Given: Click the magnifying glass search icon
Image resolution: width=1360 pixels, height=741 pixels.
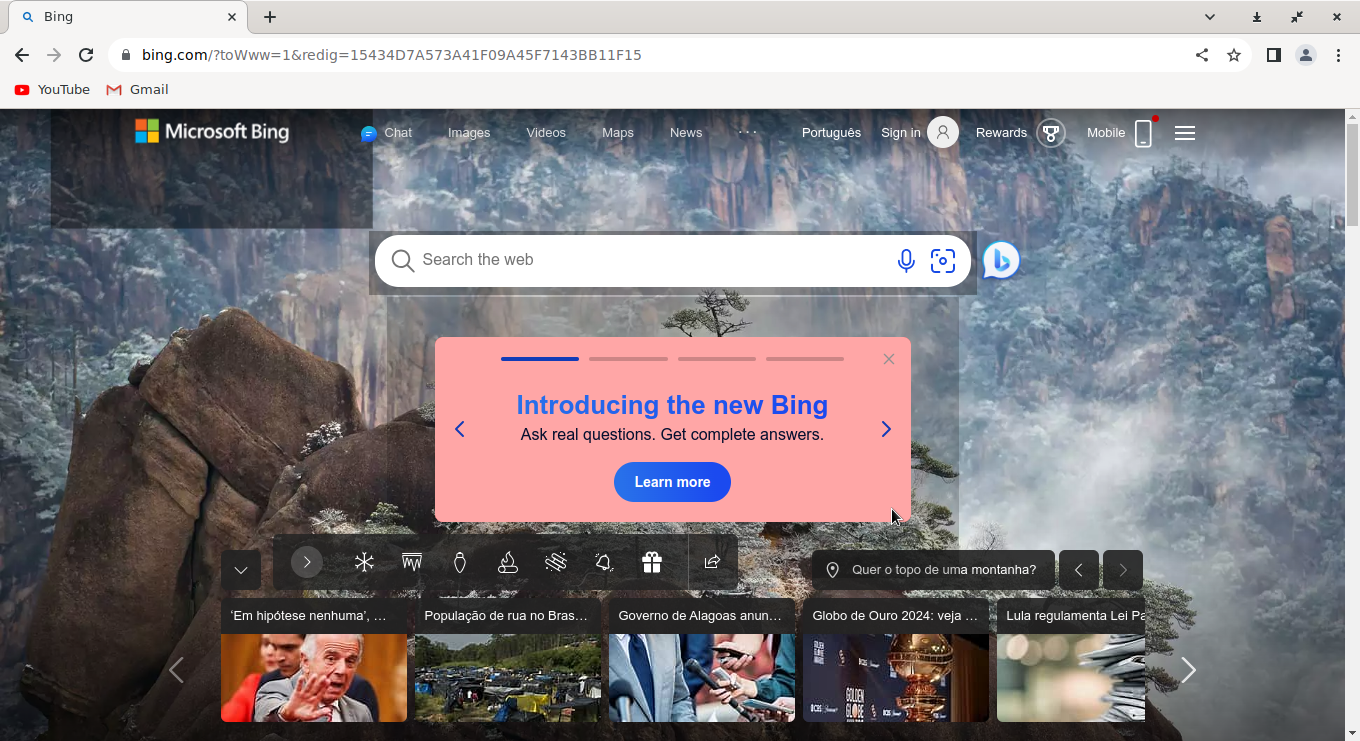Looking at the screenshot, I should pos(402,261).
